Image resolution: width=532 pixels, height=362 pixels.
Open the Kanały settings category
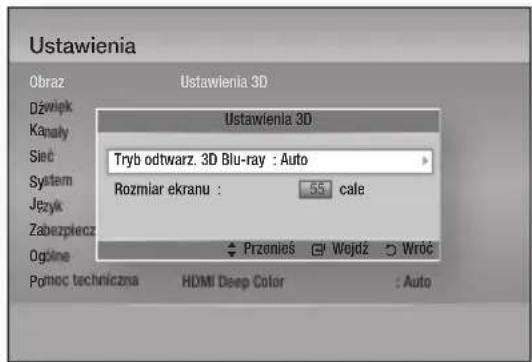(49, 131)
